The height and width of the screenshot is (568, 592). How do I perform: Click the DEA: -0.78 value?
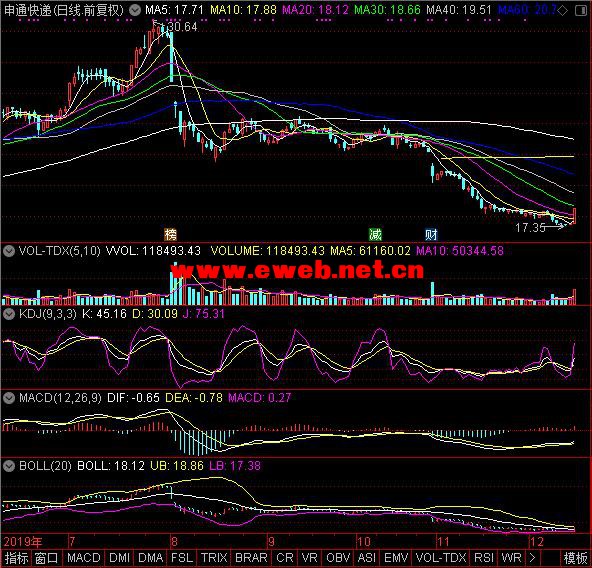coord(194,398)
